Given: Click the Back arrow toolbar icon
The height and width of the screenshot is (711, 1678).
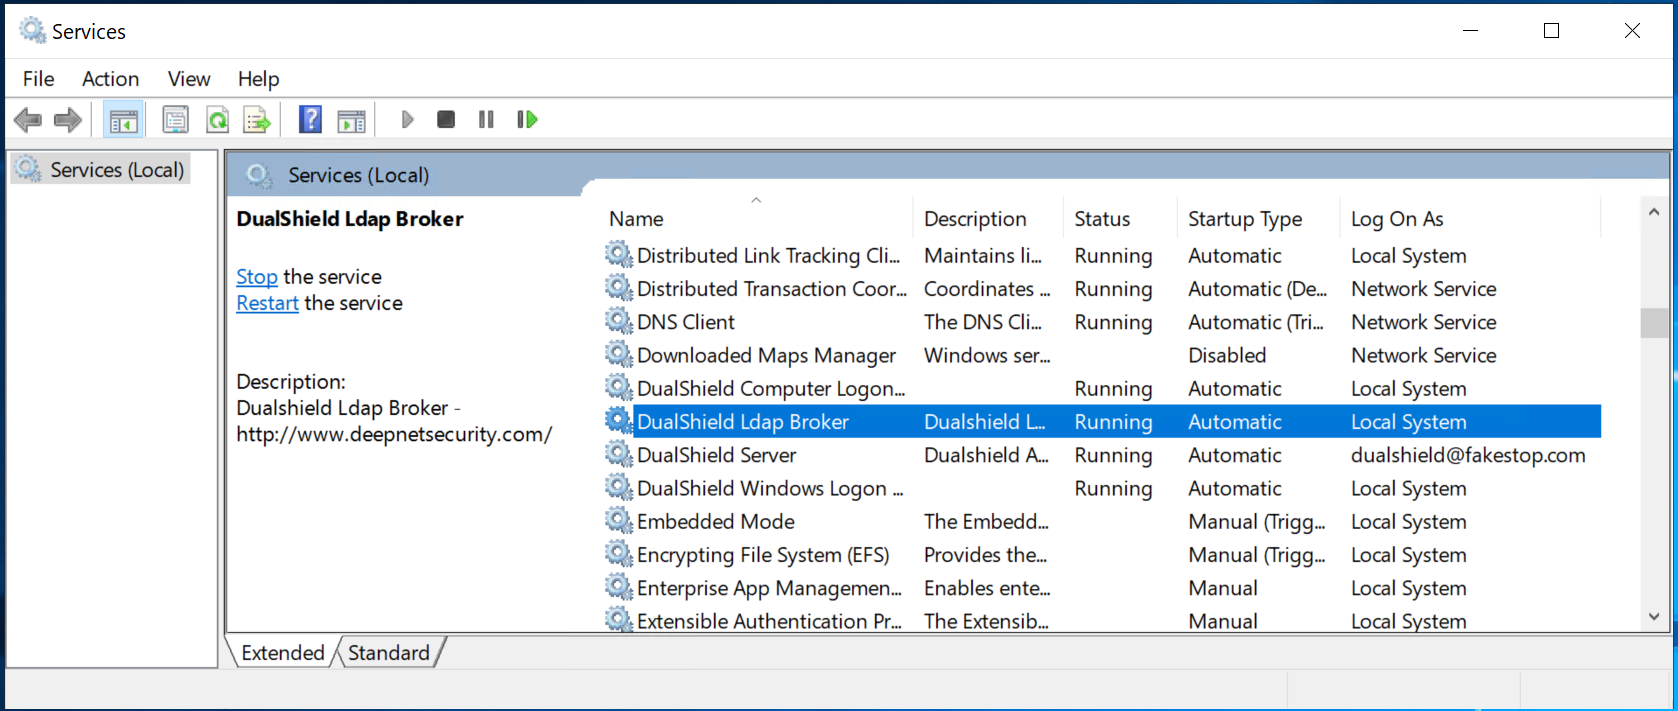Looking at the screenshot, I should [x=28, y=120].
